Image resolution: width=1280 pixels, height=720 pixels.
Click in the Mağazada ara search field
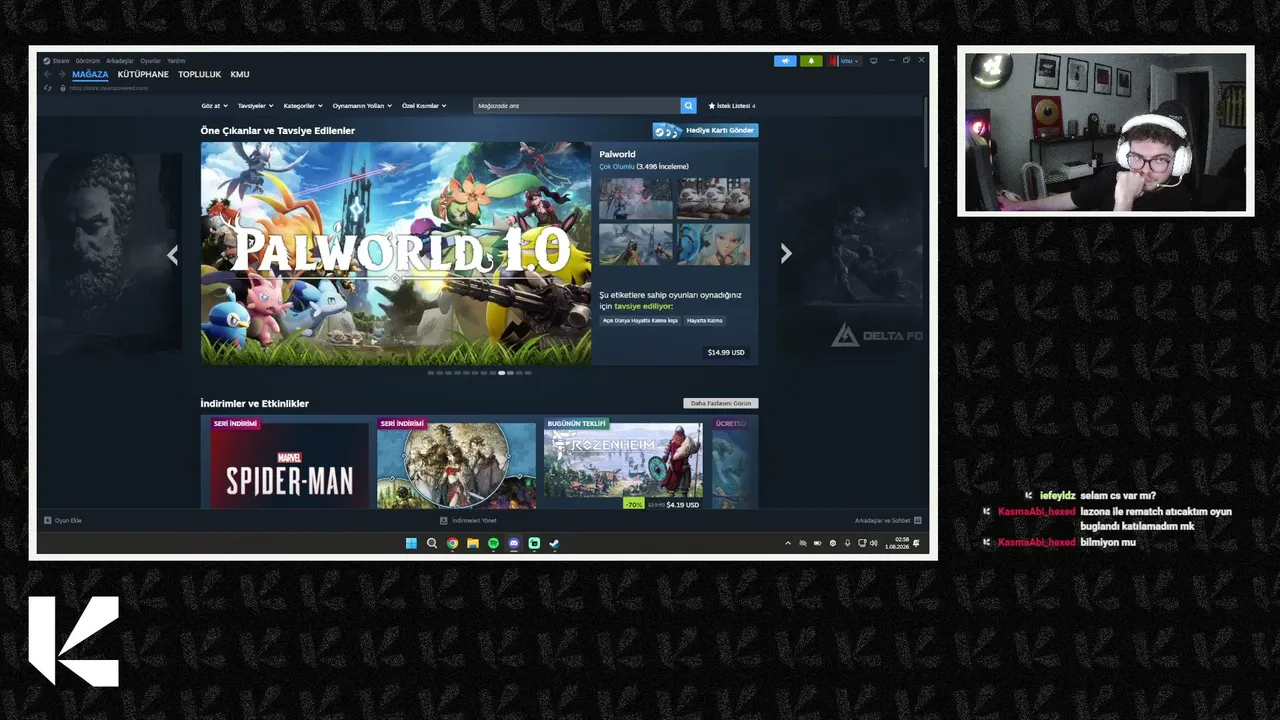tap(577, 105)
